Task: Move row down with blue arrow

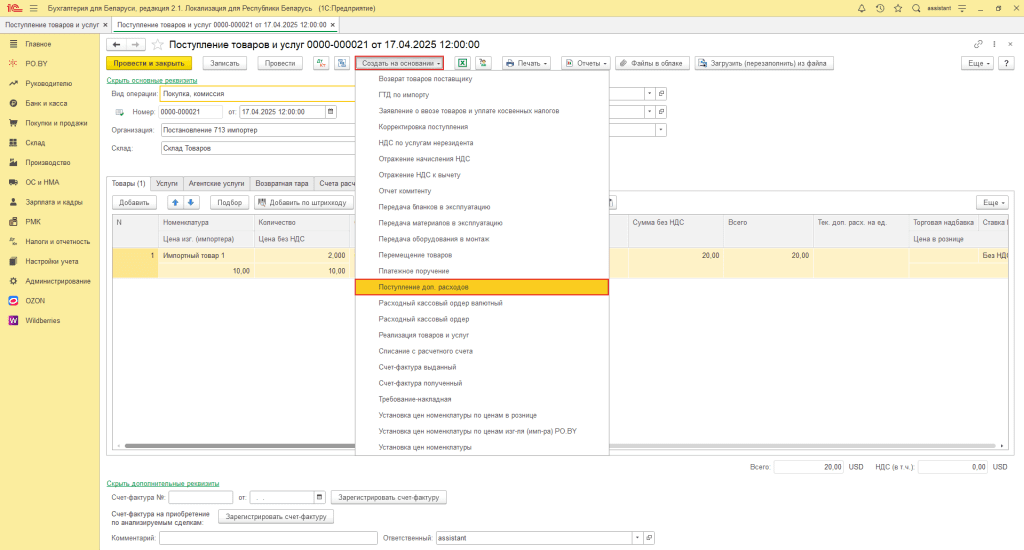Action: [x=191, y=202]
